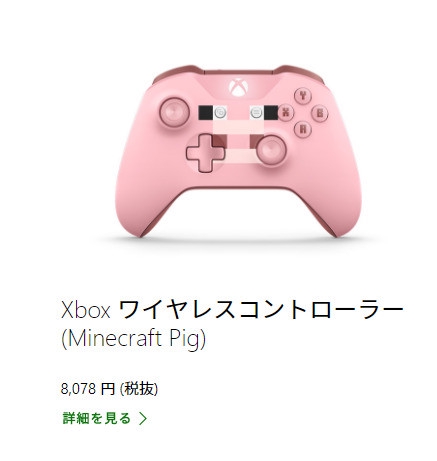437x461 pixels.
Task: Click the D-pad on the pink controller
Action: [205, 153]
